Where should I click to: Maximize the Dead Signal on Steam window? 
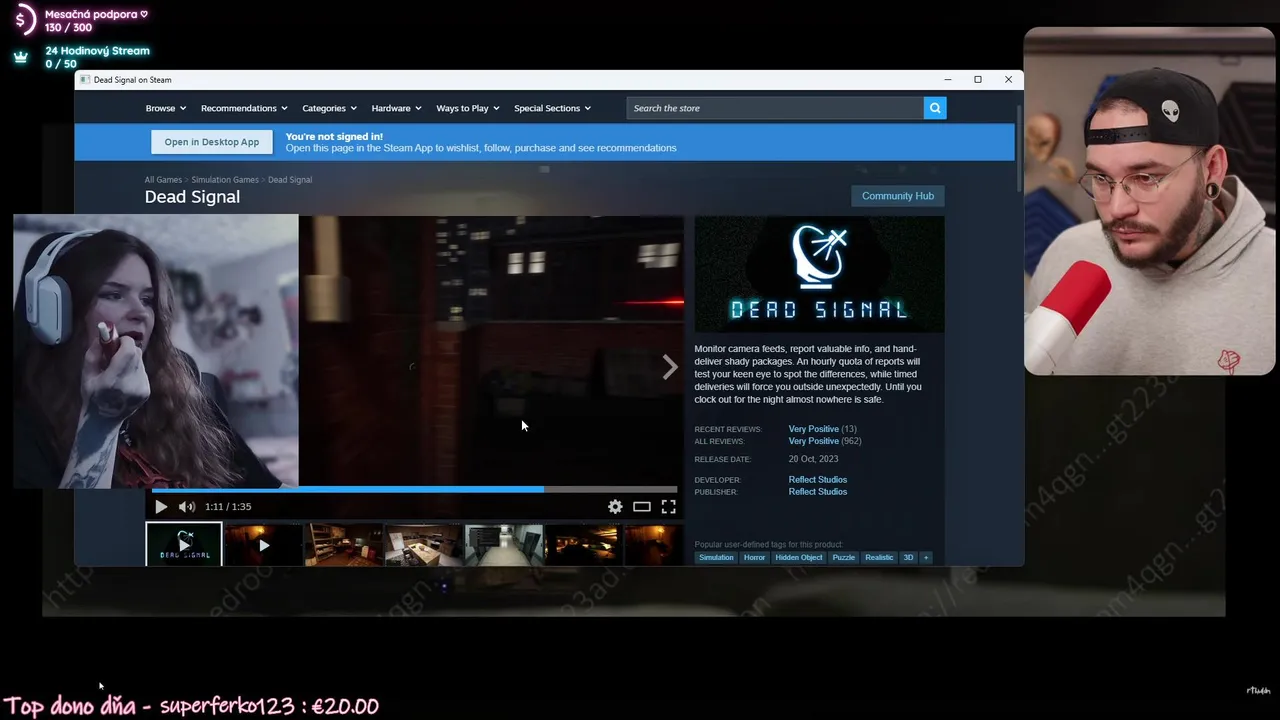pyautogui.click(x=978, y=80)
